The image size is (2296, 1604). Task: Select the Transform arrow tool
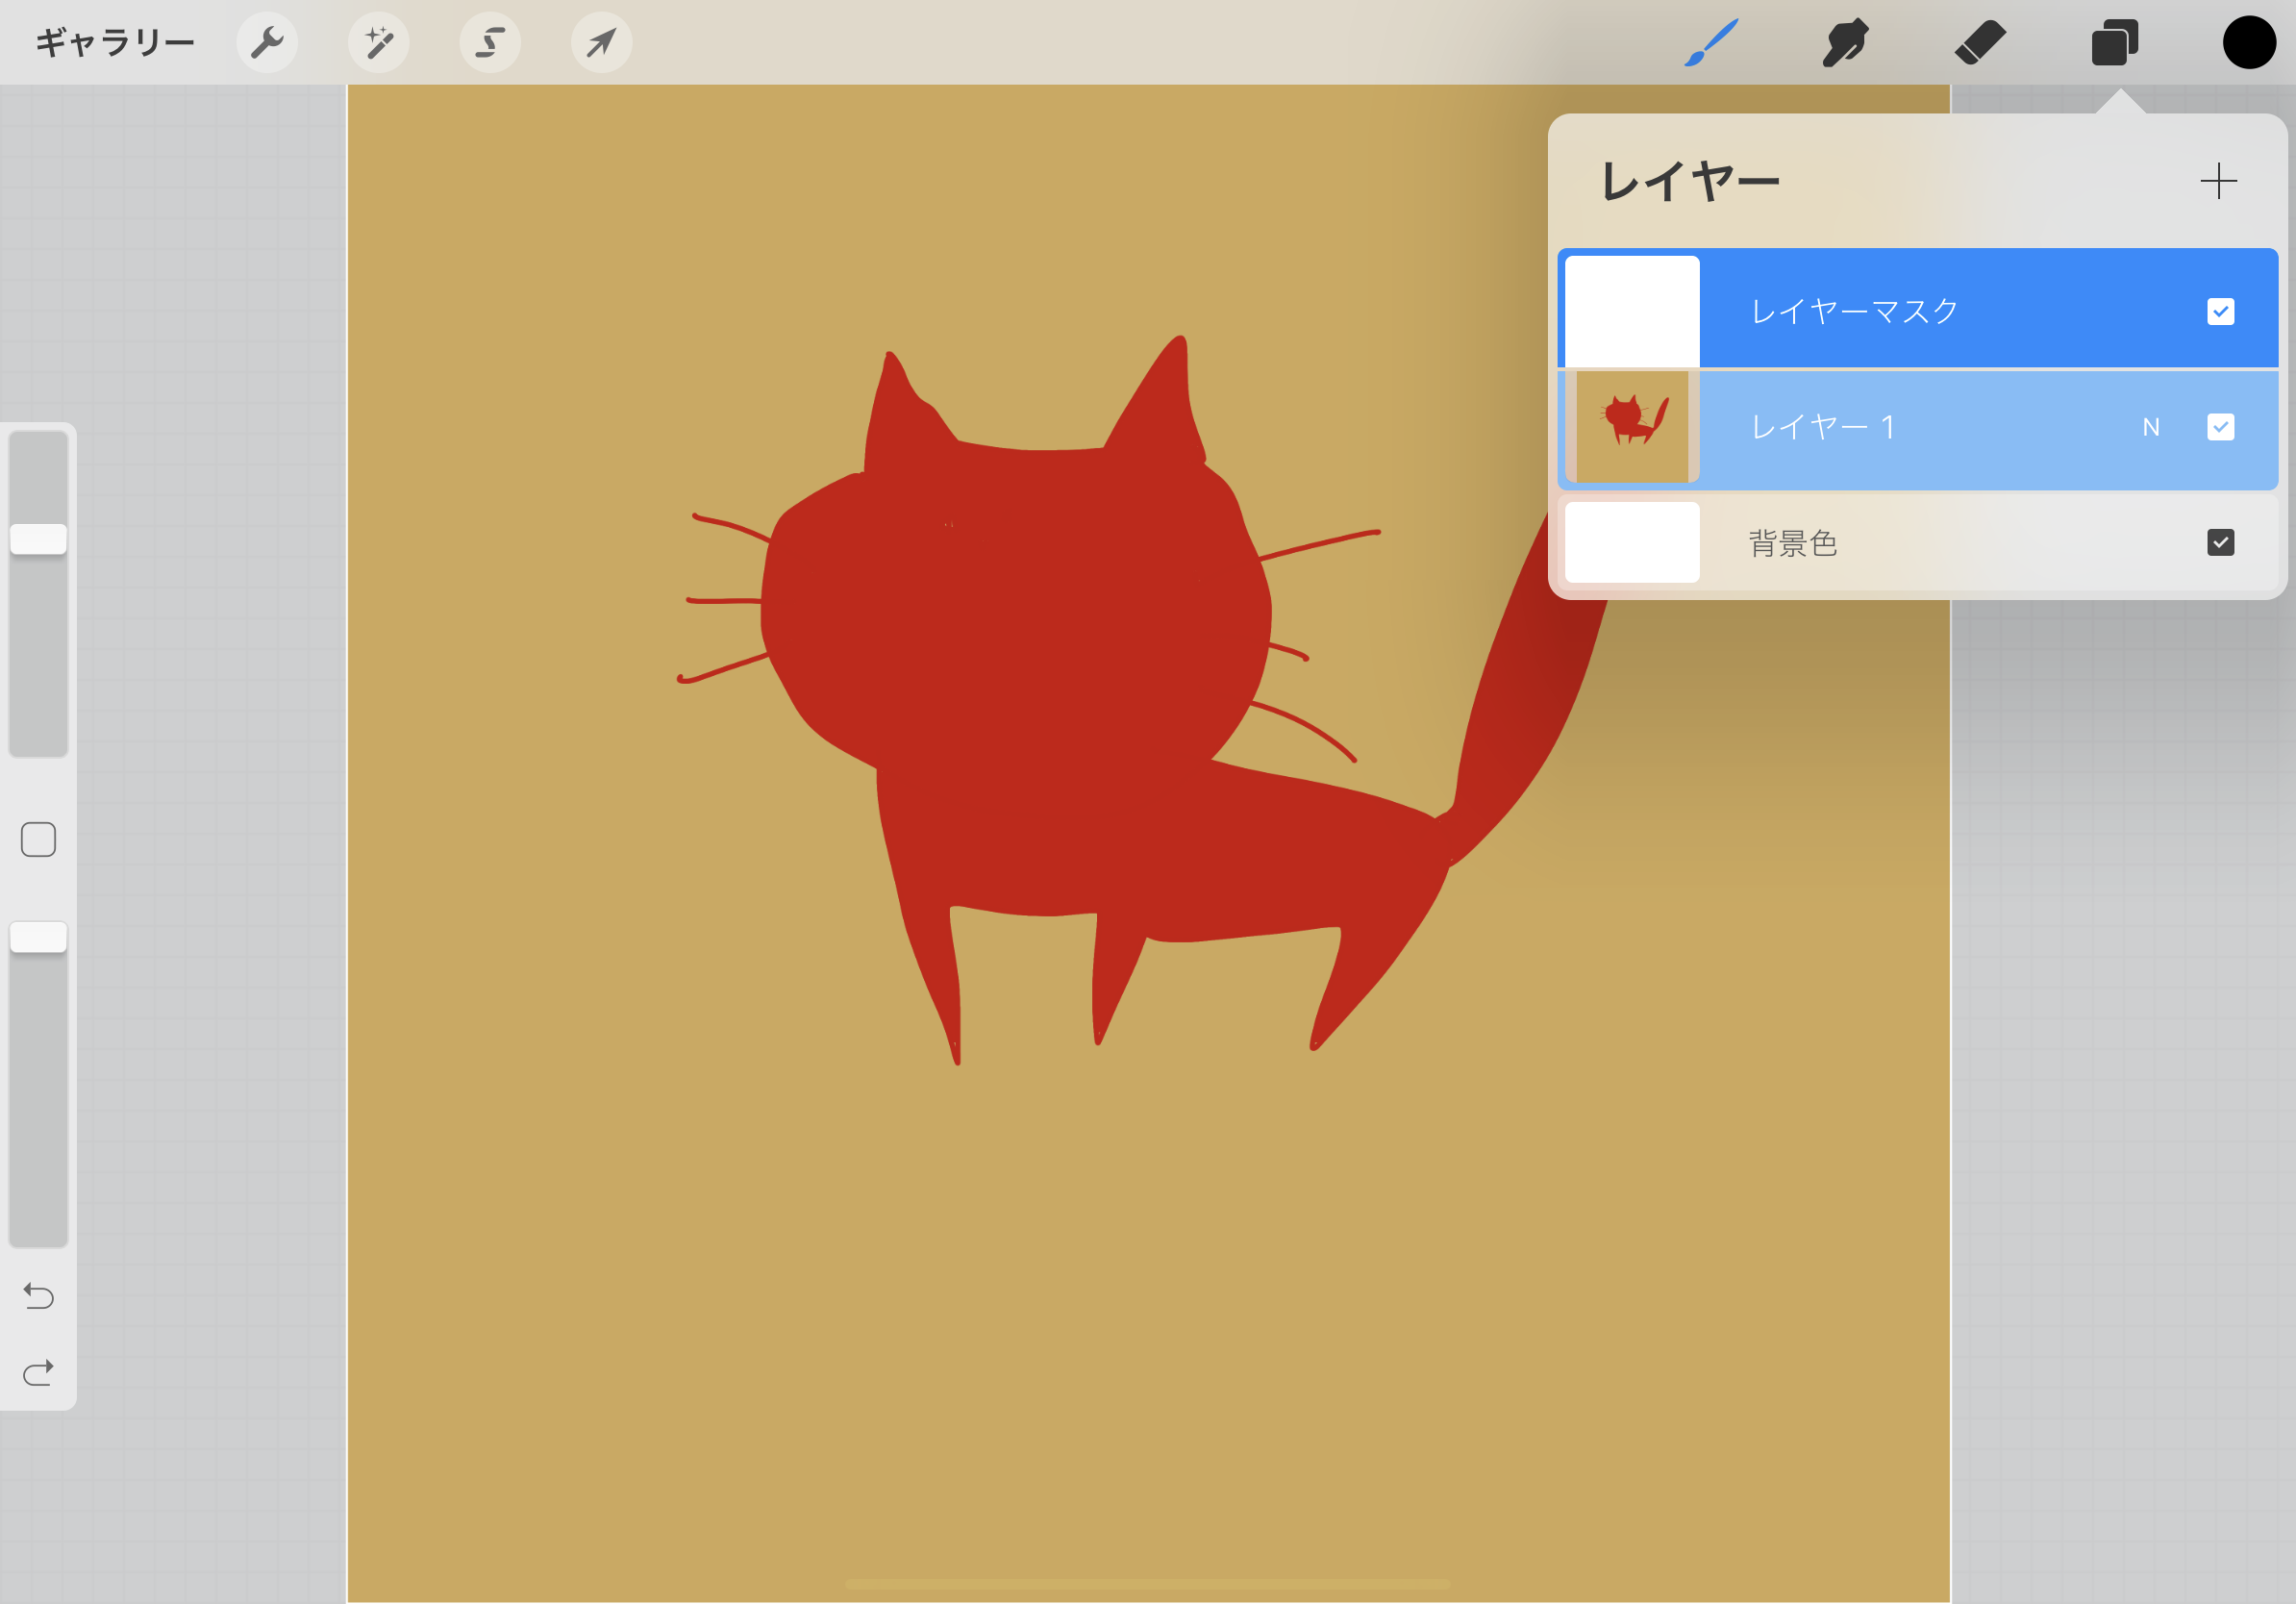[601, 42]
